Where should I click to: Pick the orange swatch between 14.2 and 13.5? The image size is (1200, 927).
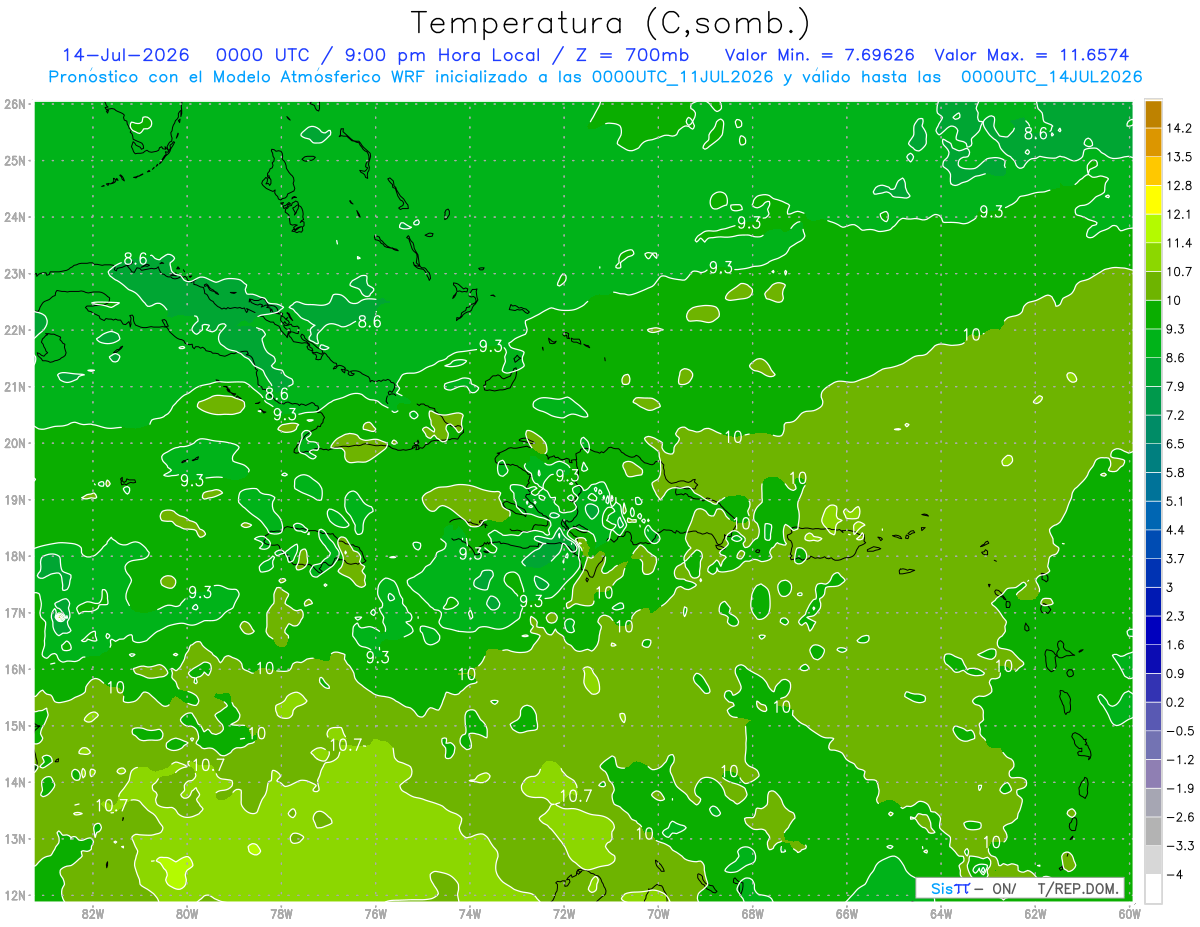pyautogui.click(x=1153, y=142)
